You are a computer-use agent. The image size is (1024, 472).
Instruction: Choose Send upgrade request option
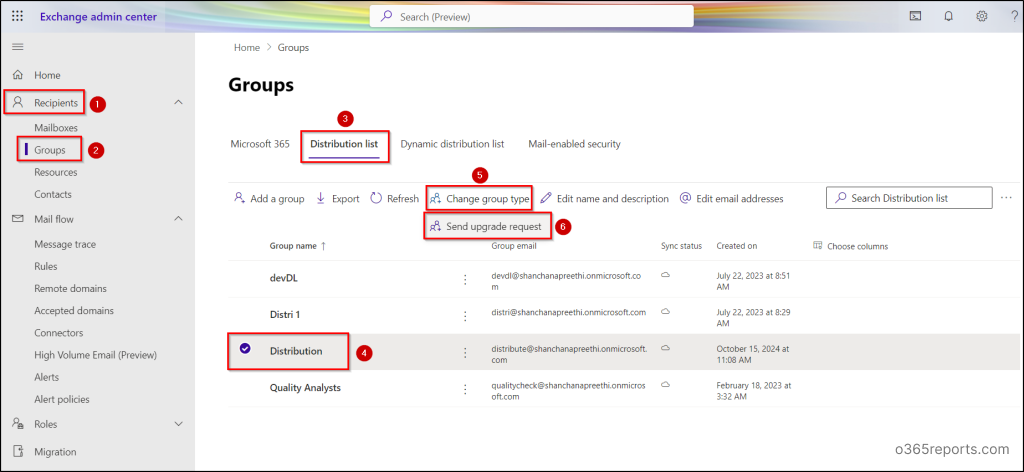click(486, 227)
